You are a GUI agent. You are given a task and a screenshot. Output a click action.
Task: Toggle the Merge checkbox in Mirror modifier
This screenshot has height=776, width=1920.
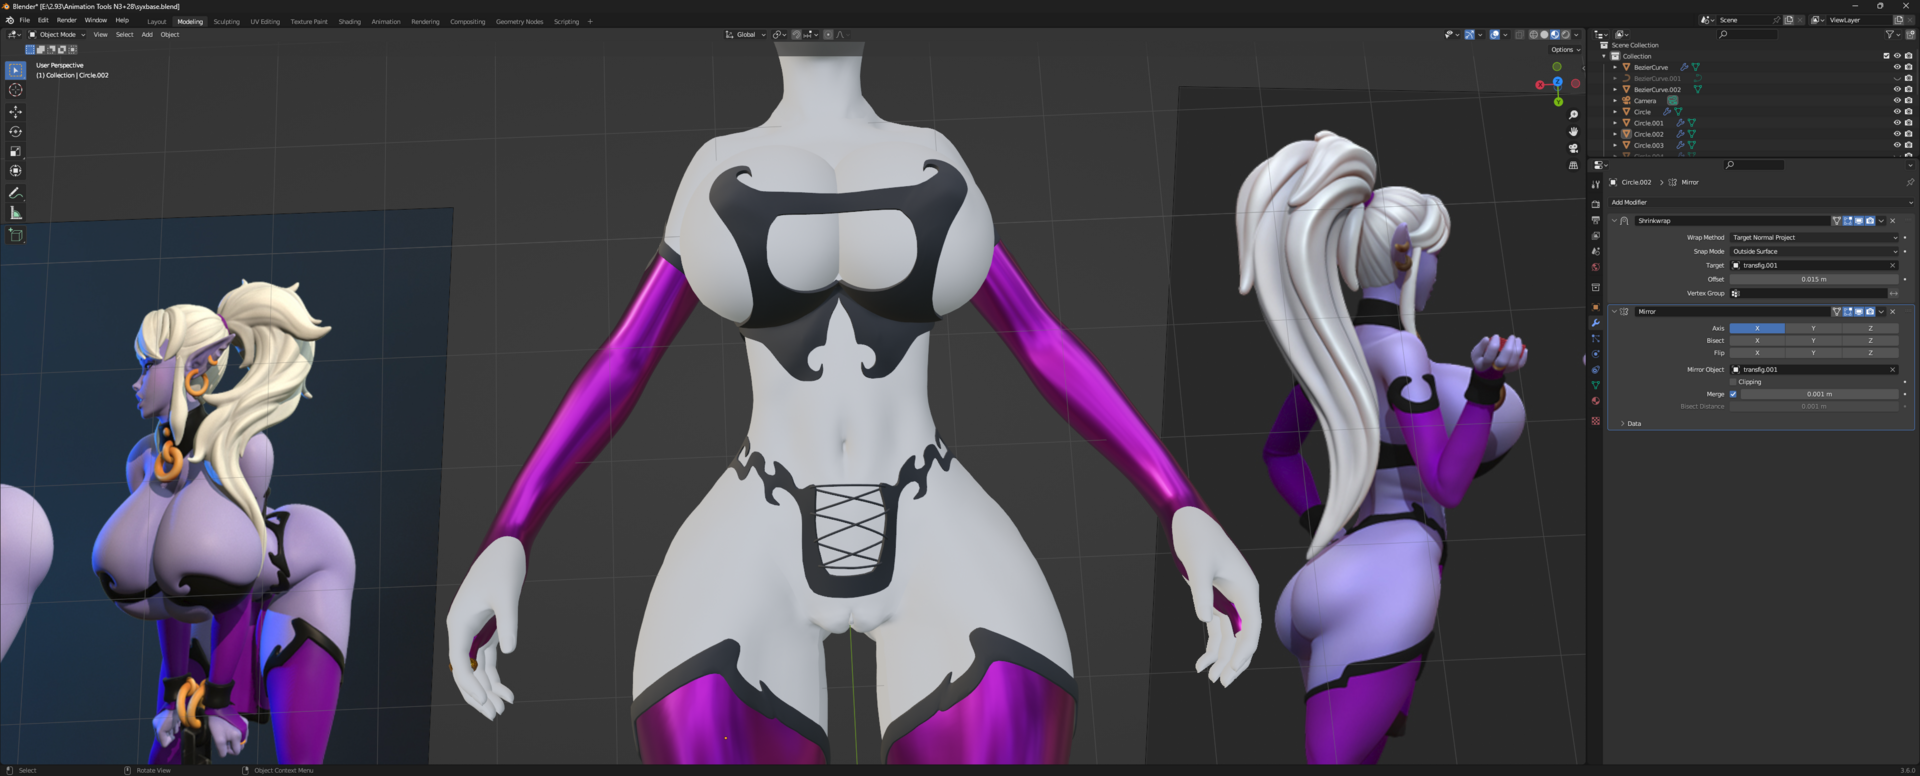click(x=1733, y=394)
